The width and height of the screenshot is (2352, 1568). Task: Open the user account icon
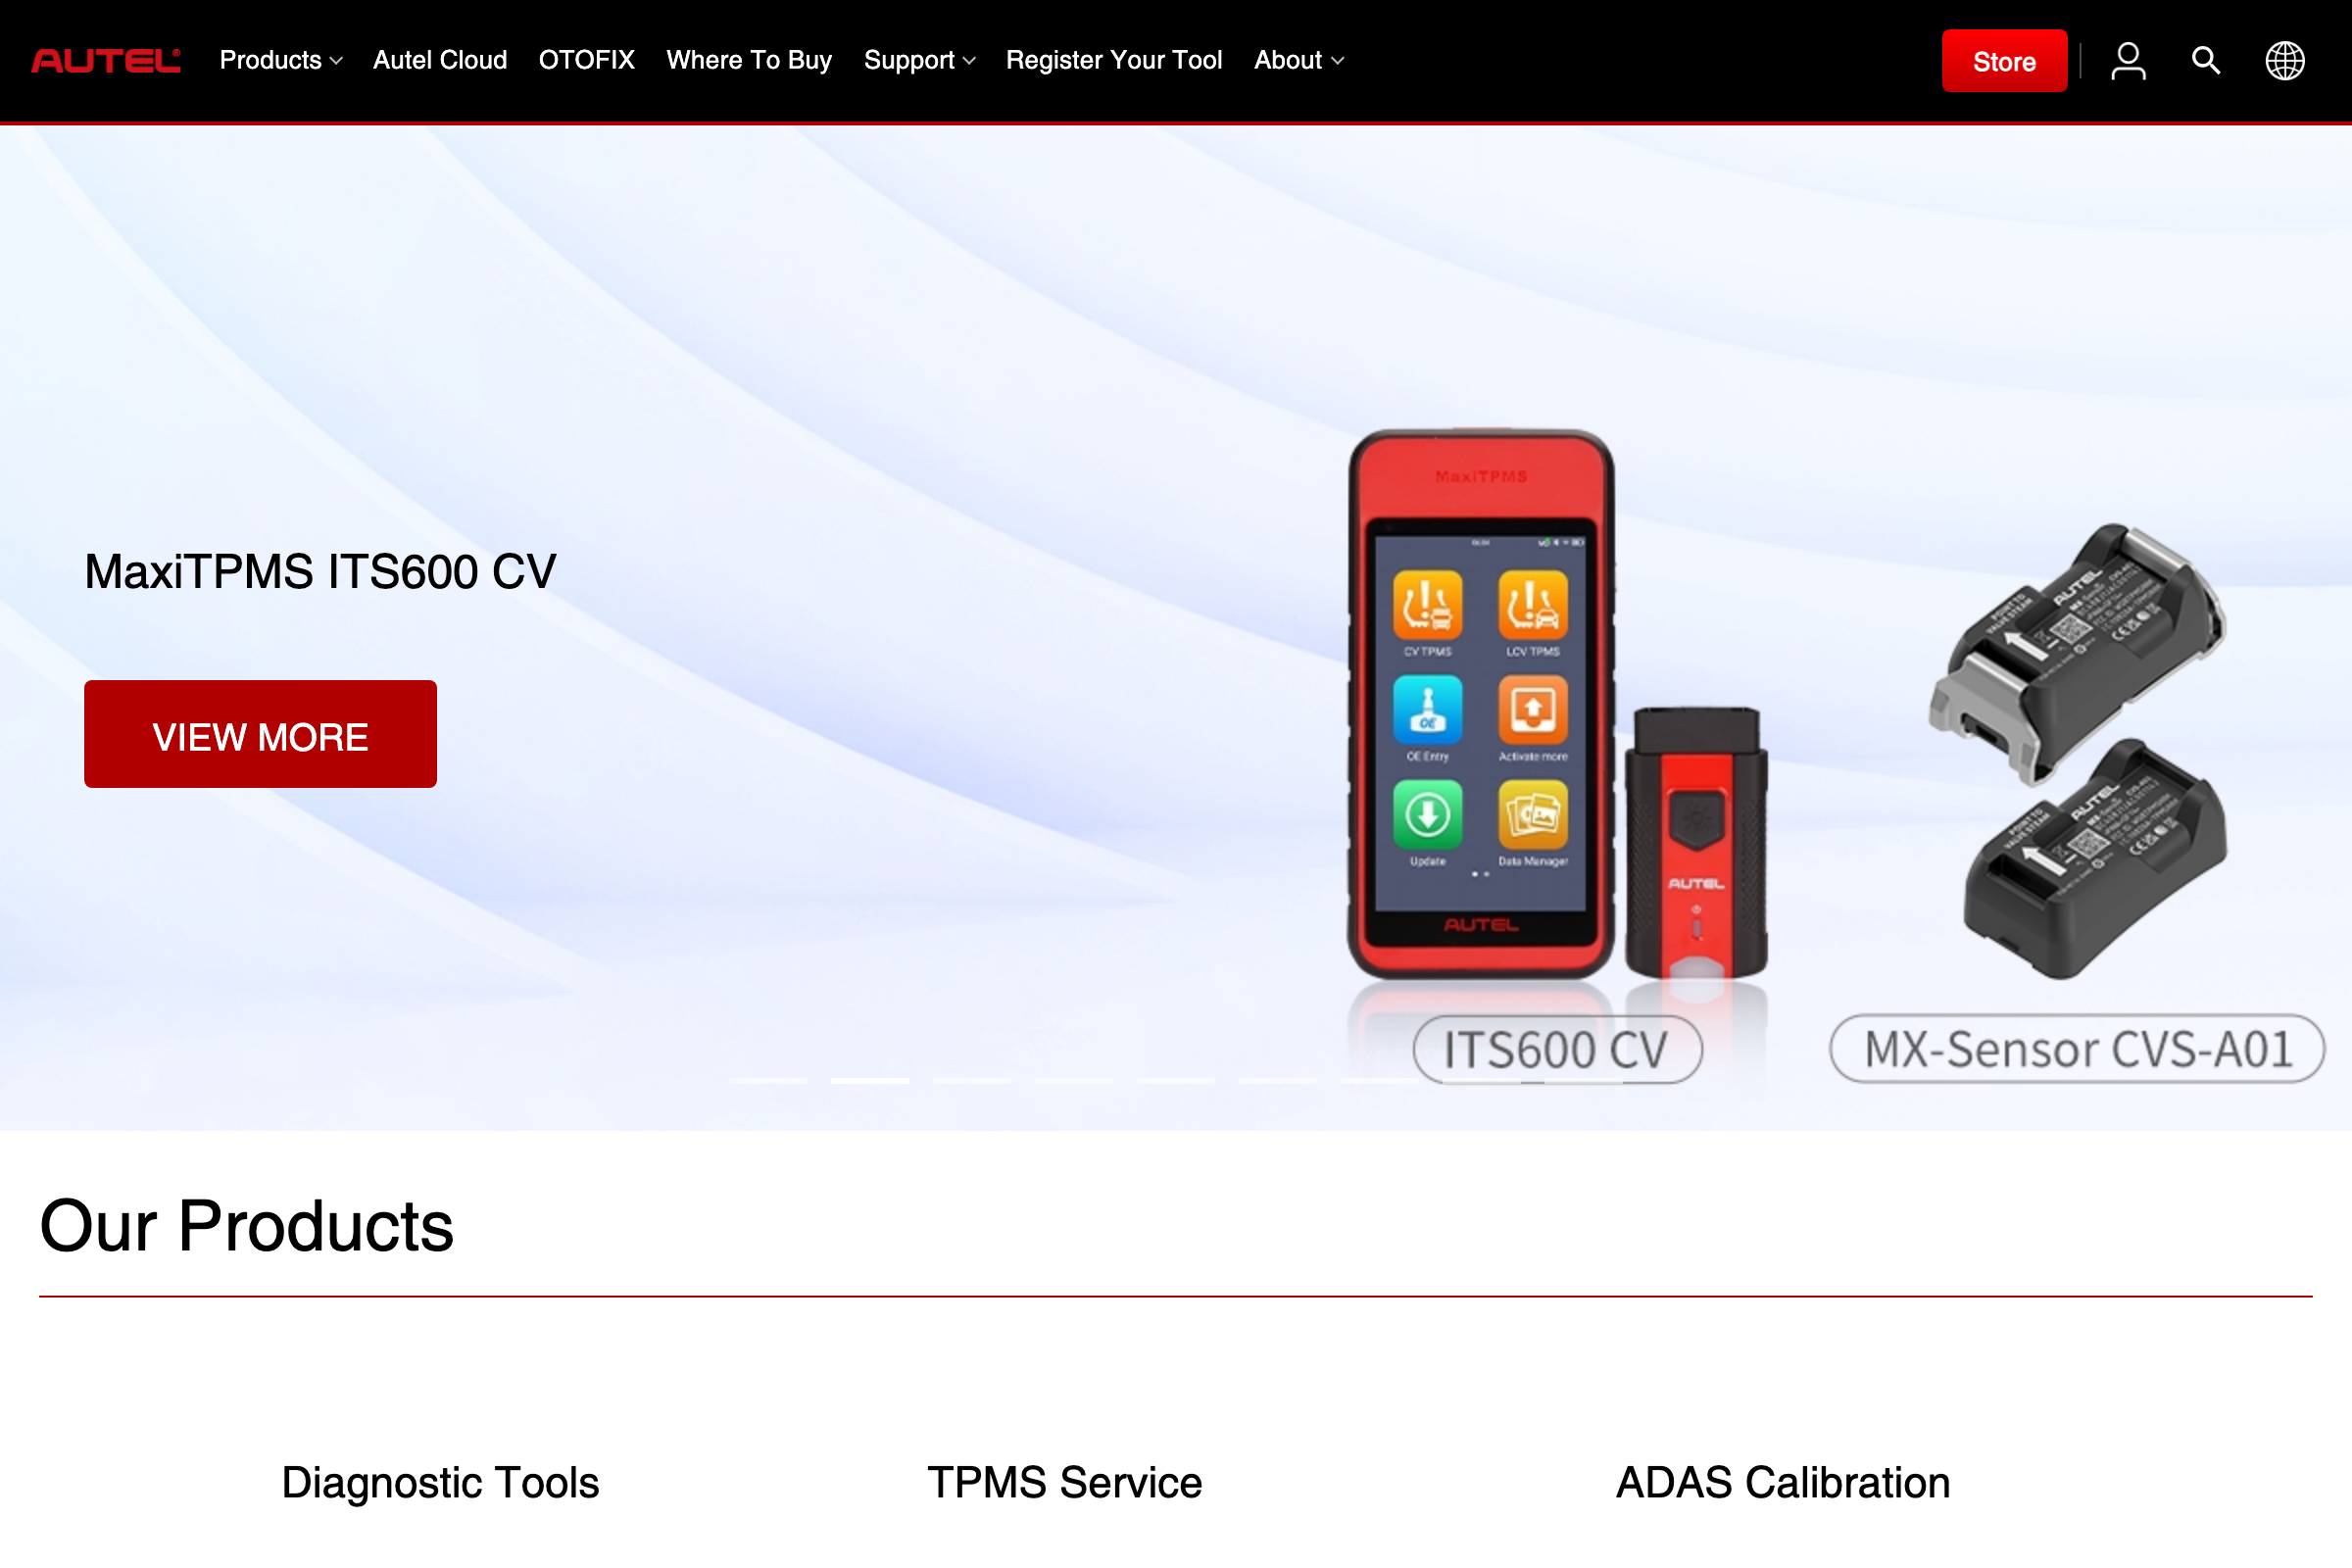pos(2128,61)
